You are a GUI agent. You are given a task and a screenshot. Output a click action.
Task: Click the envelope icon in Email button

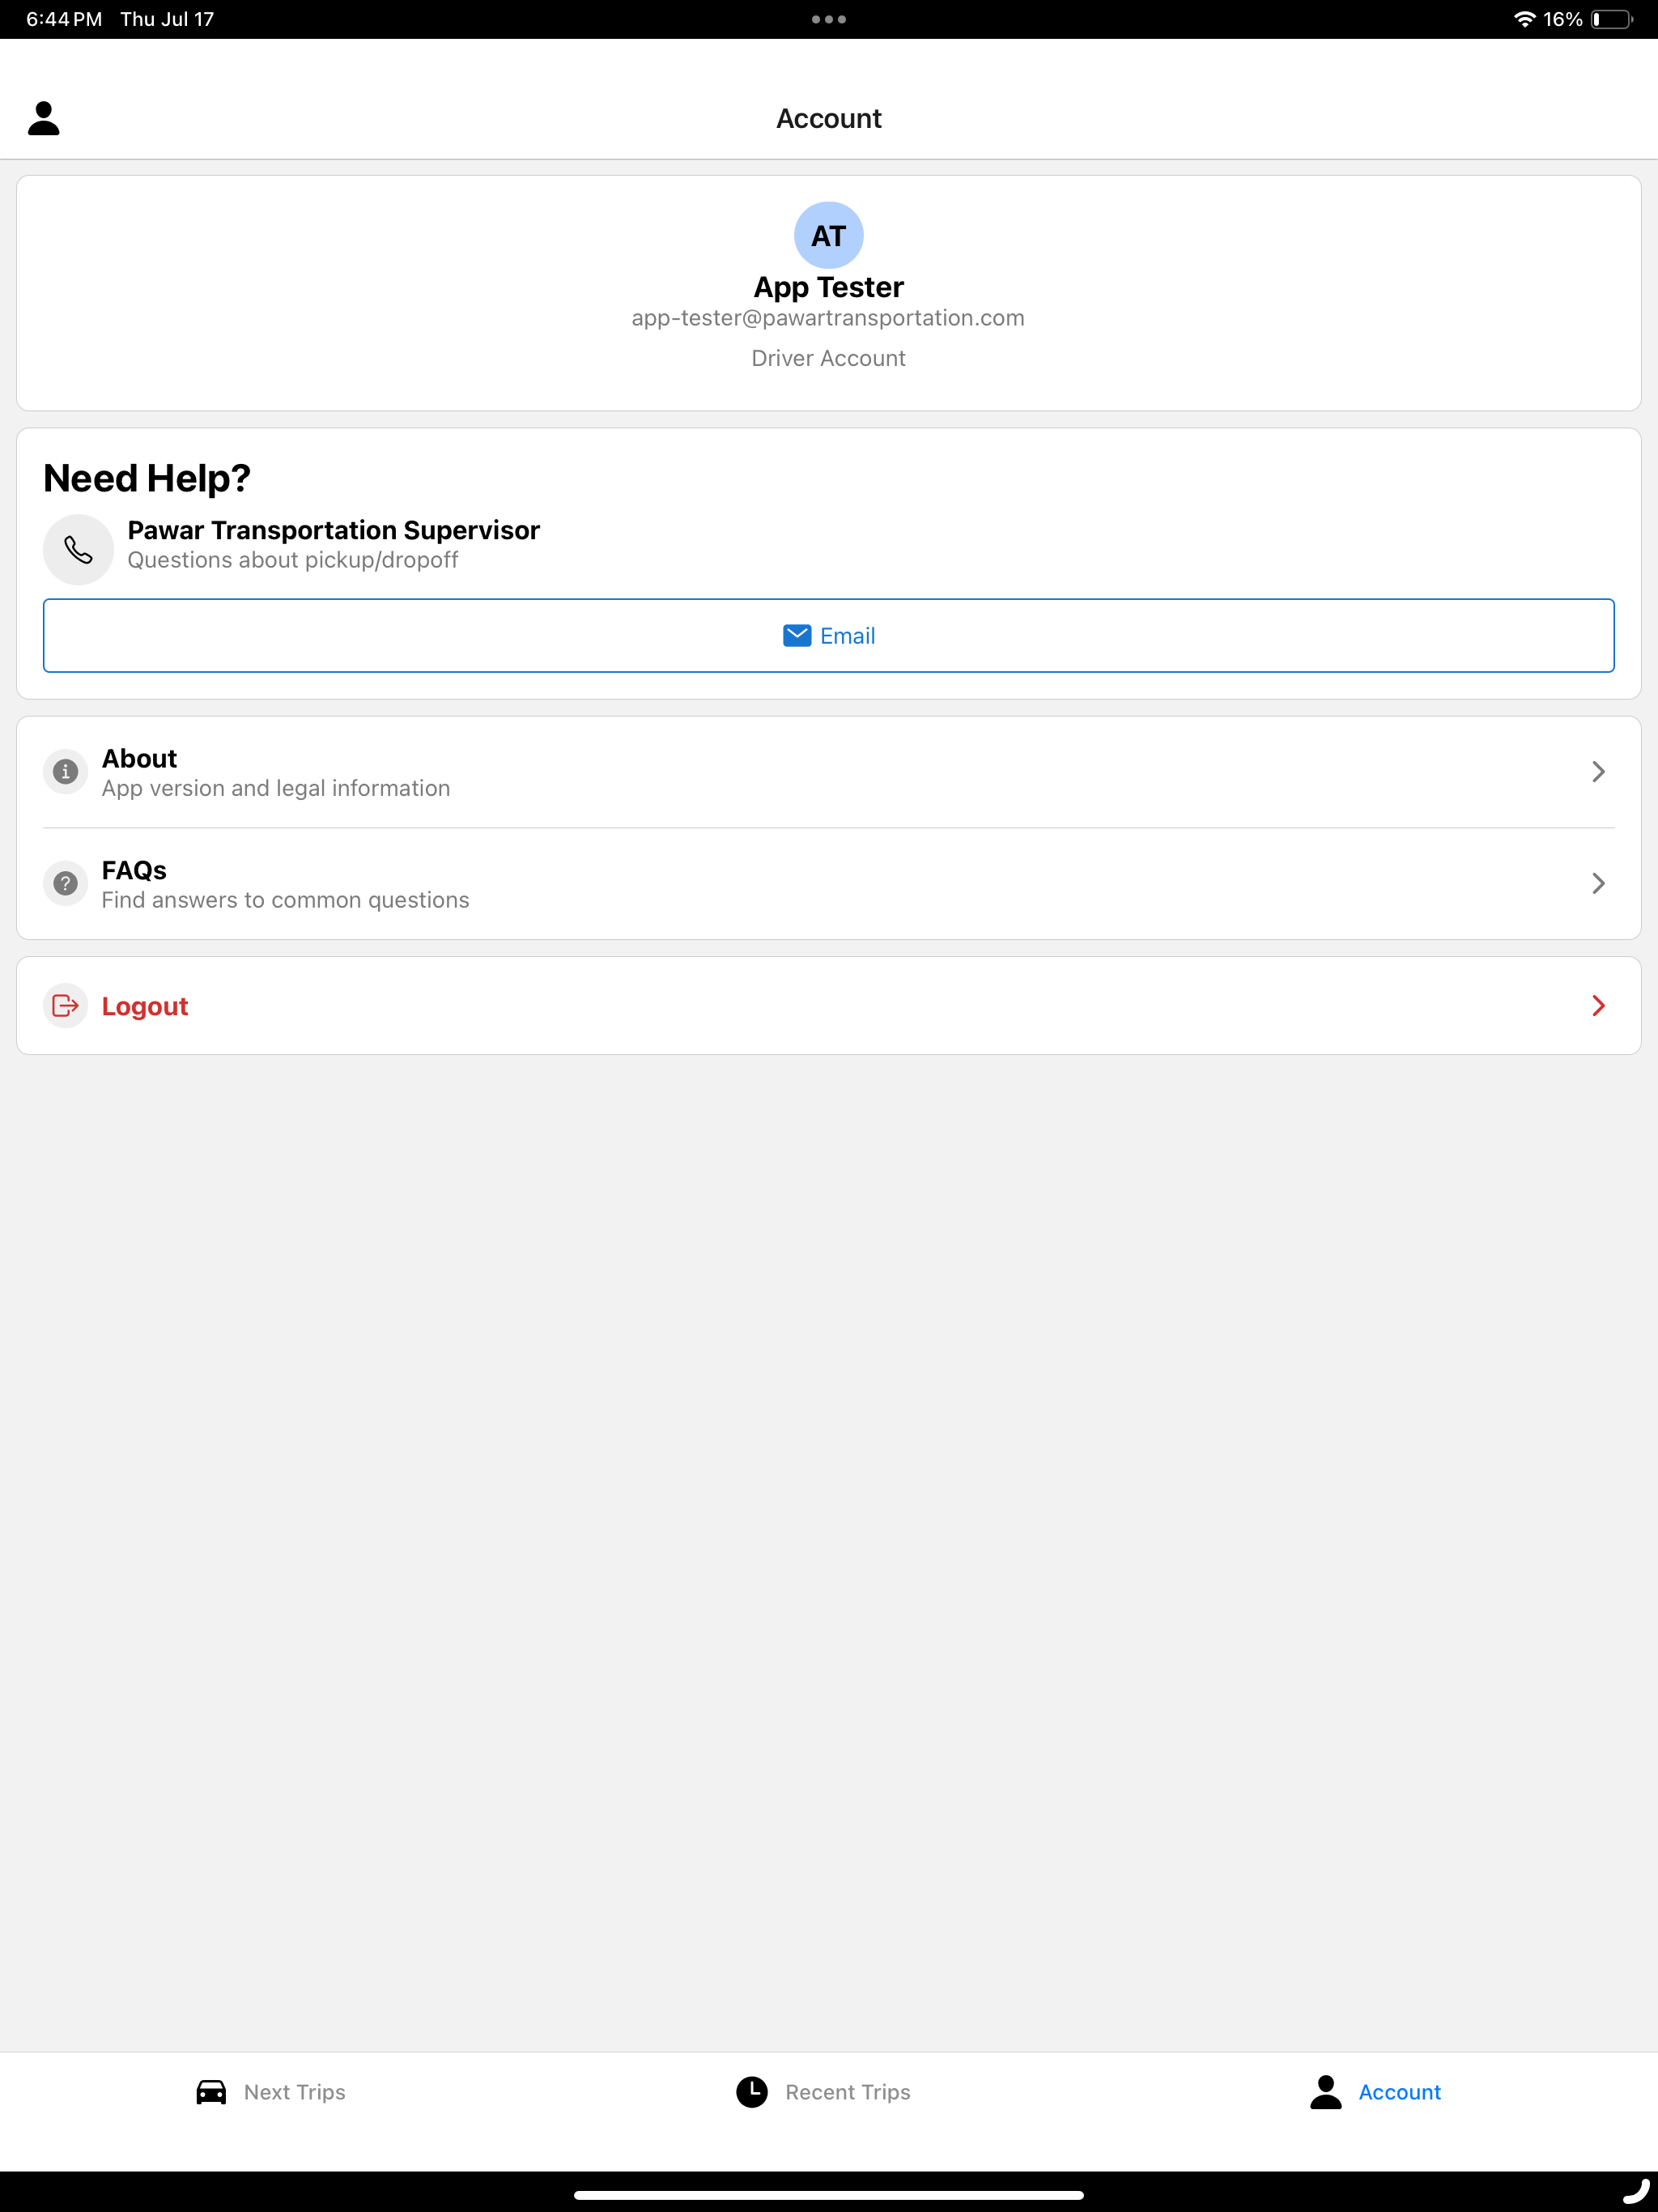click(x=797, y=636)
